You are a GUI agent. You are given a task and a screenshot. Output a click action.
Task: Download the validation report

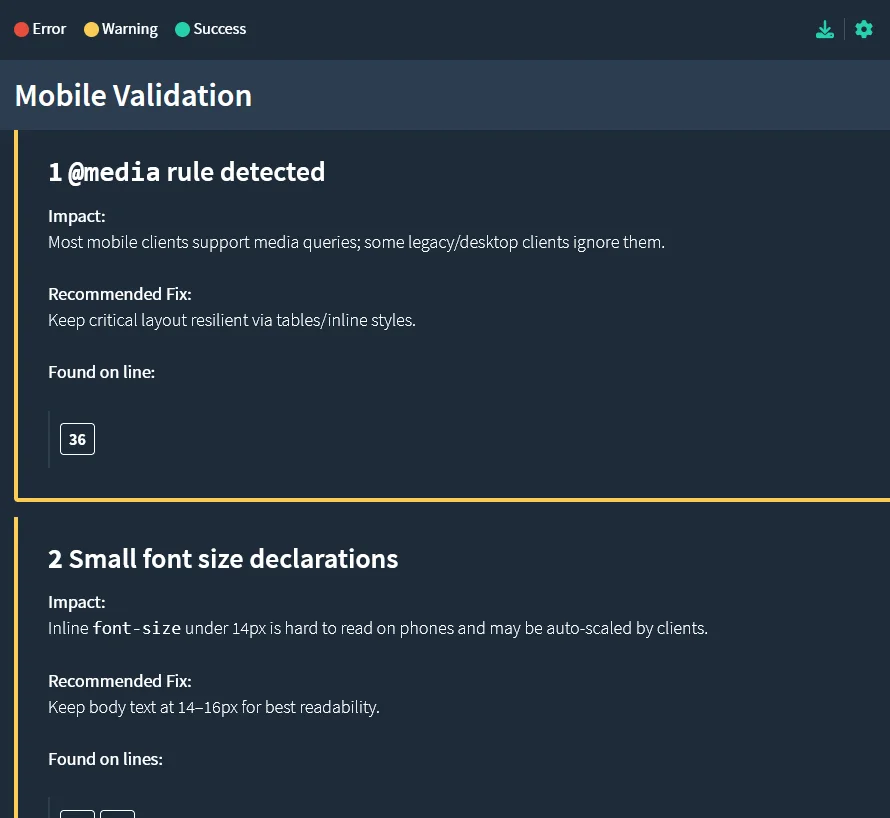(825, 29)
